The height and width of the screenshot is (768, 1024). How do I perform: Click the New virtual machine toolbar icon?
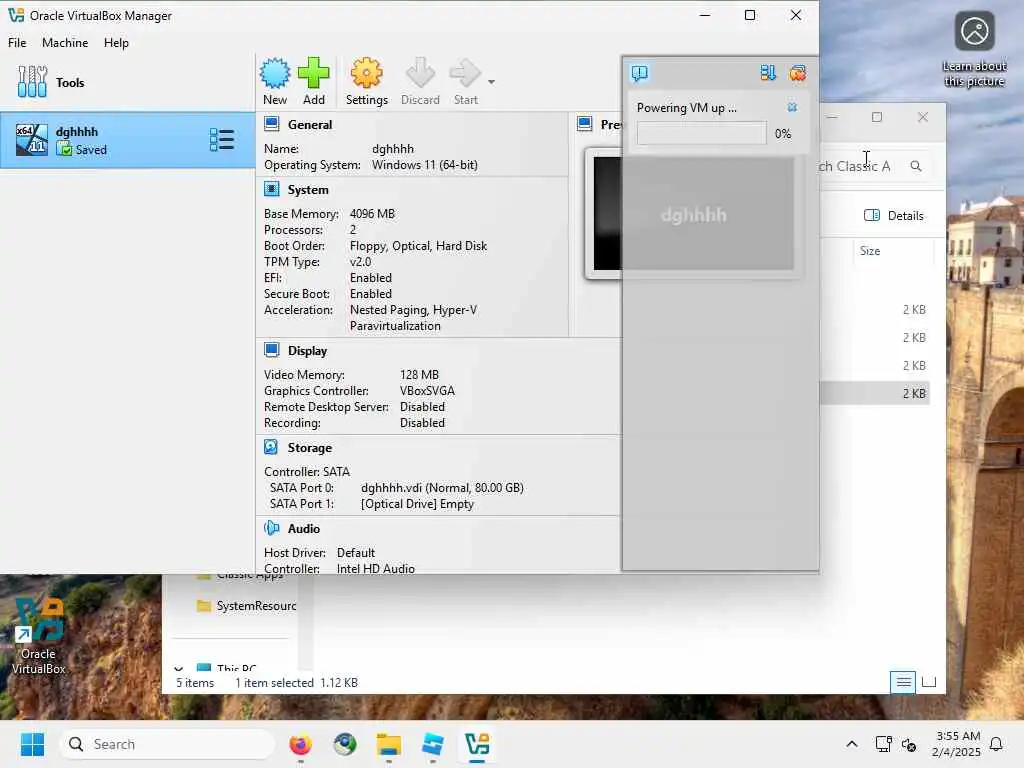tap(275, 73)
